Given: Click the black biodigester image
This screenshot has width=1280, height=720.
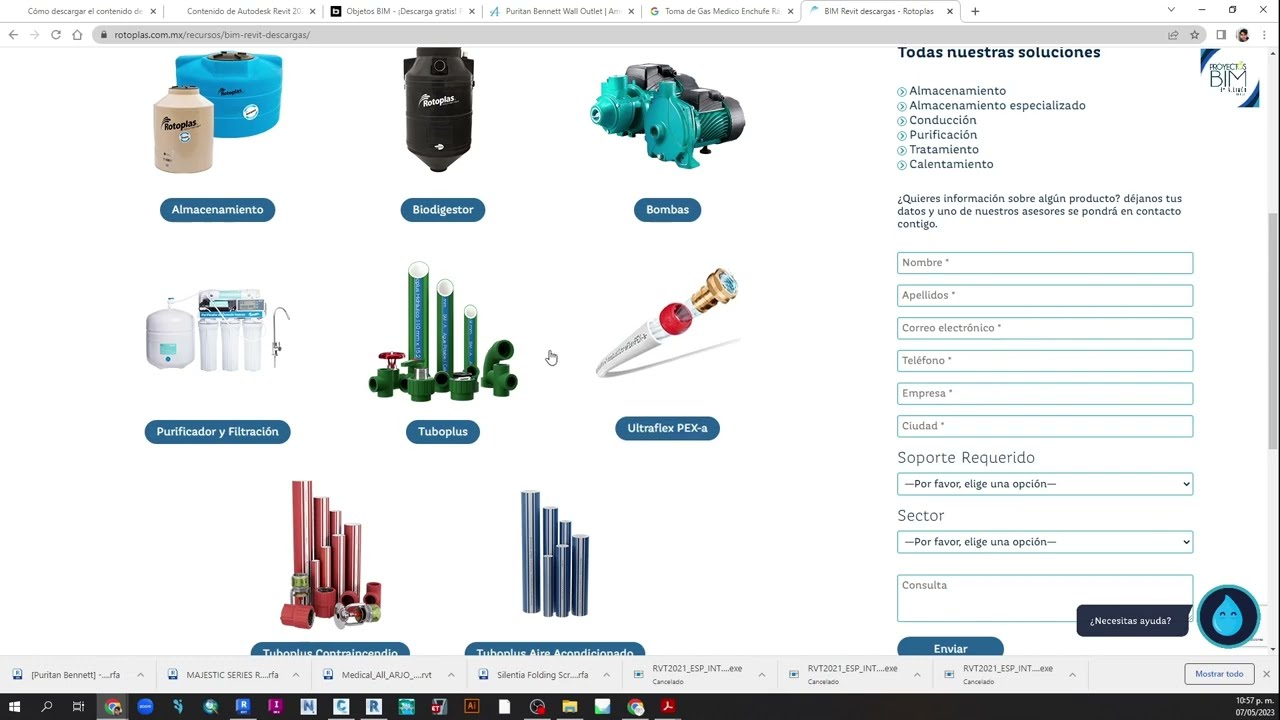Looking at the screenshot, I should pyautogui.click(x=439, y=110).
